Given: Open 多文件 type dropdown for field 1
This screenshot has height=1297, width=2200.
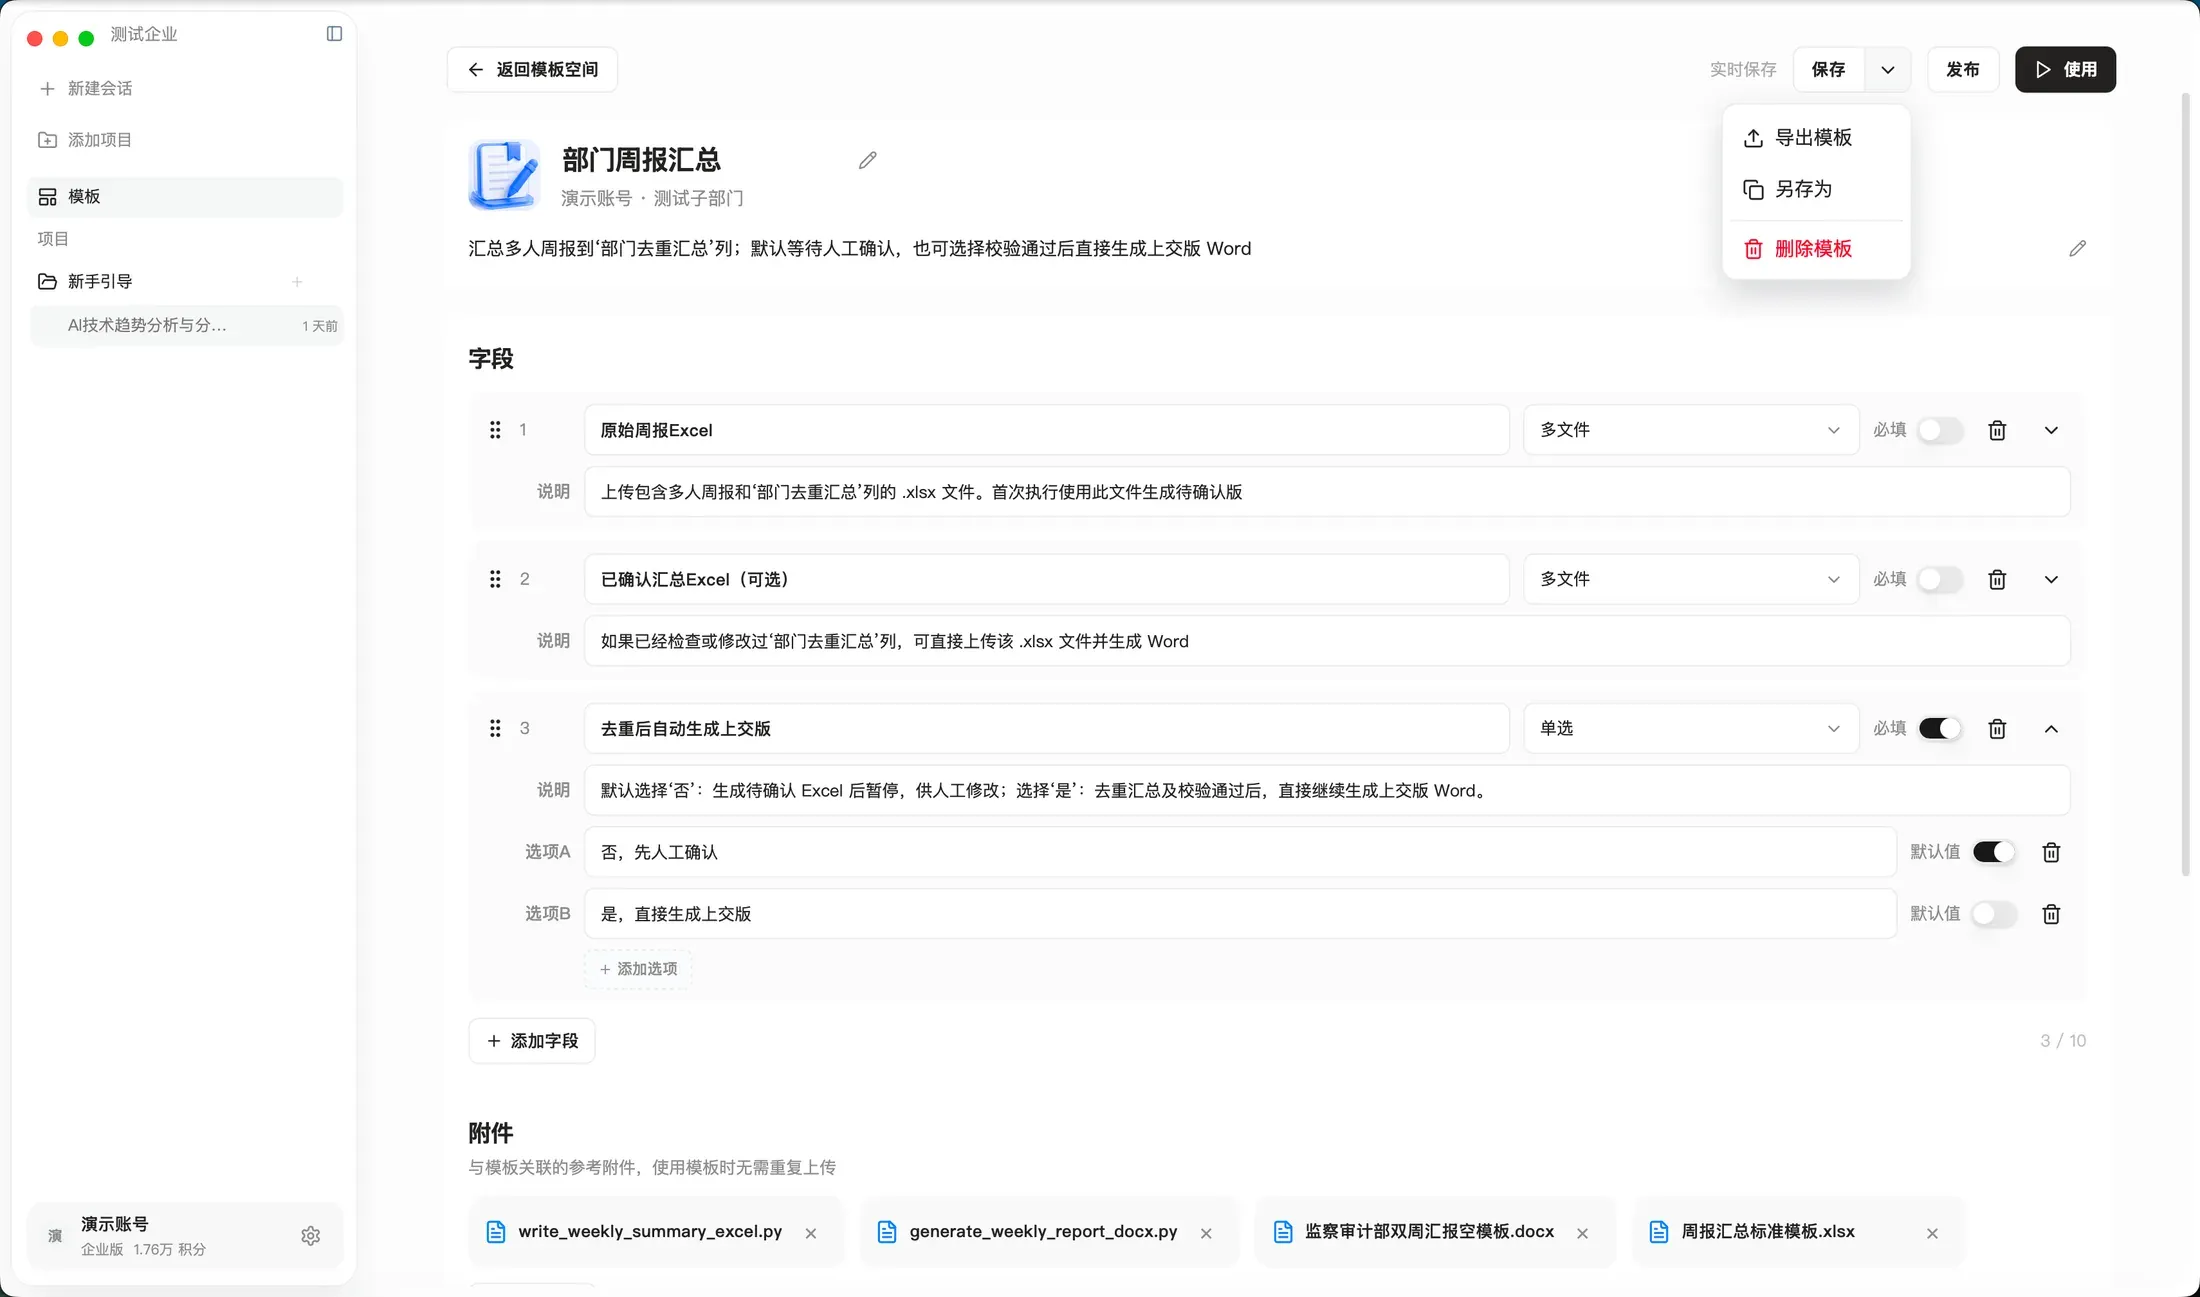Looking at the screenshot, I should (x=1691, y=430).
